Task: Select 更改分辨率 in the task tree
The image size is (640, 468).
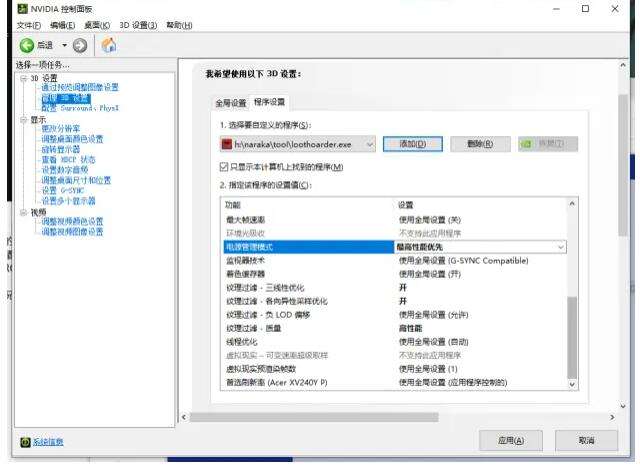Action: pyautogui.click(x=61, y=129)
